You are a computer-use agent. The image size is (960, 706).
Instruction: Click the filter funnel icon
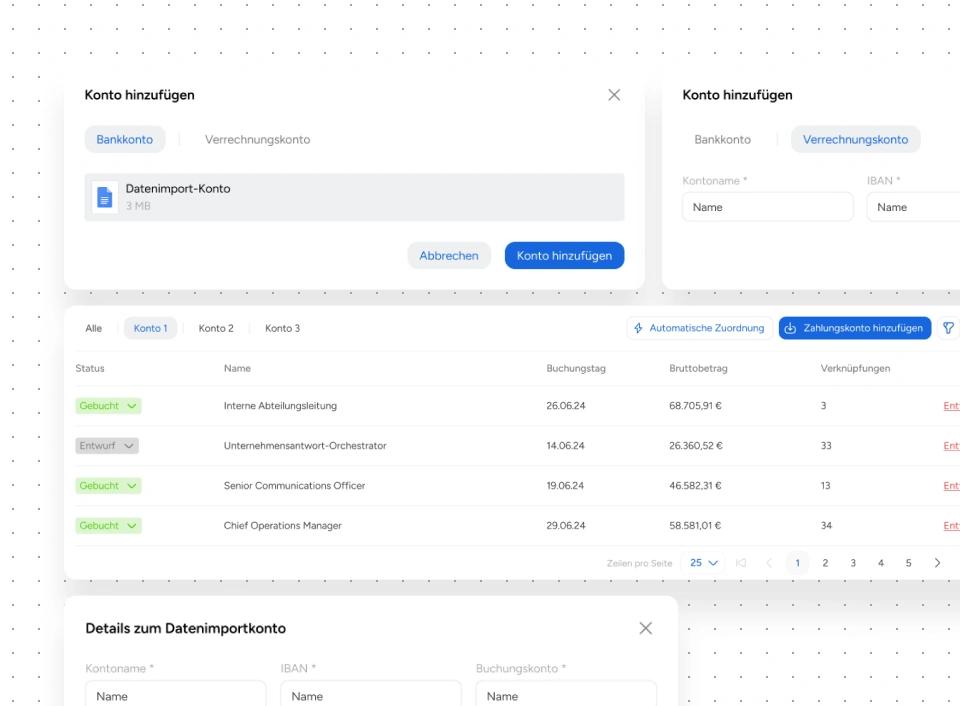948,328
